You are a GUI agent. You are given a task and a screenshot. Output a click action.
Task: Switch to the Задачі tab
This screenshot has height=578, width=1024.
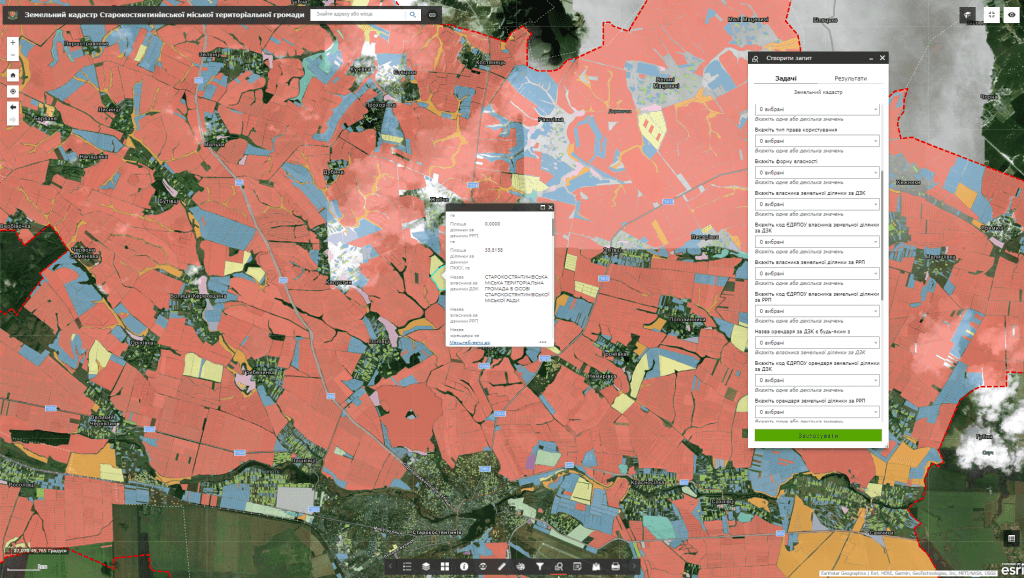click(786, 78)
